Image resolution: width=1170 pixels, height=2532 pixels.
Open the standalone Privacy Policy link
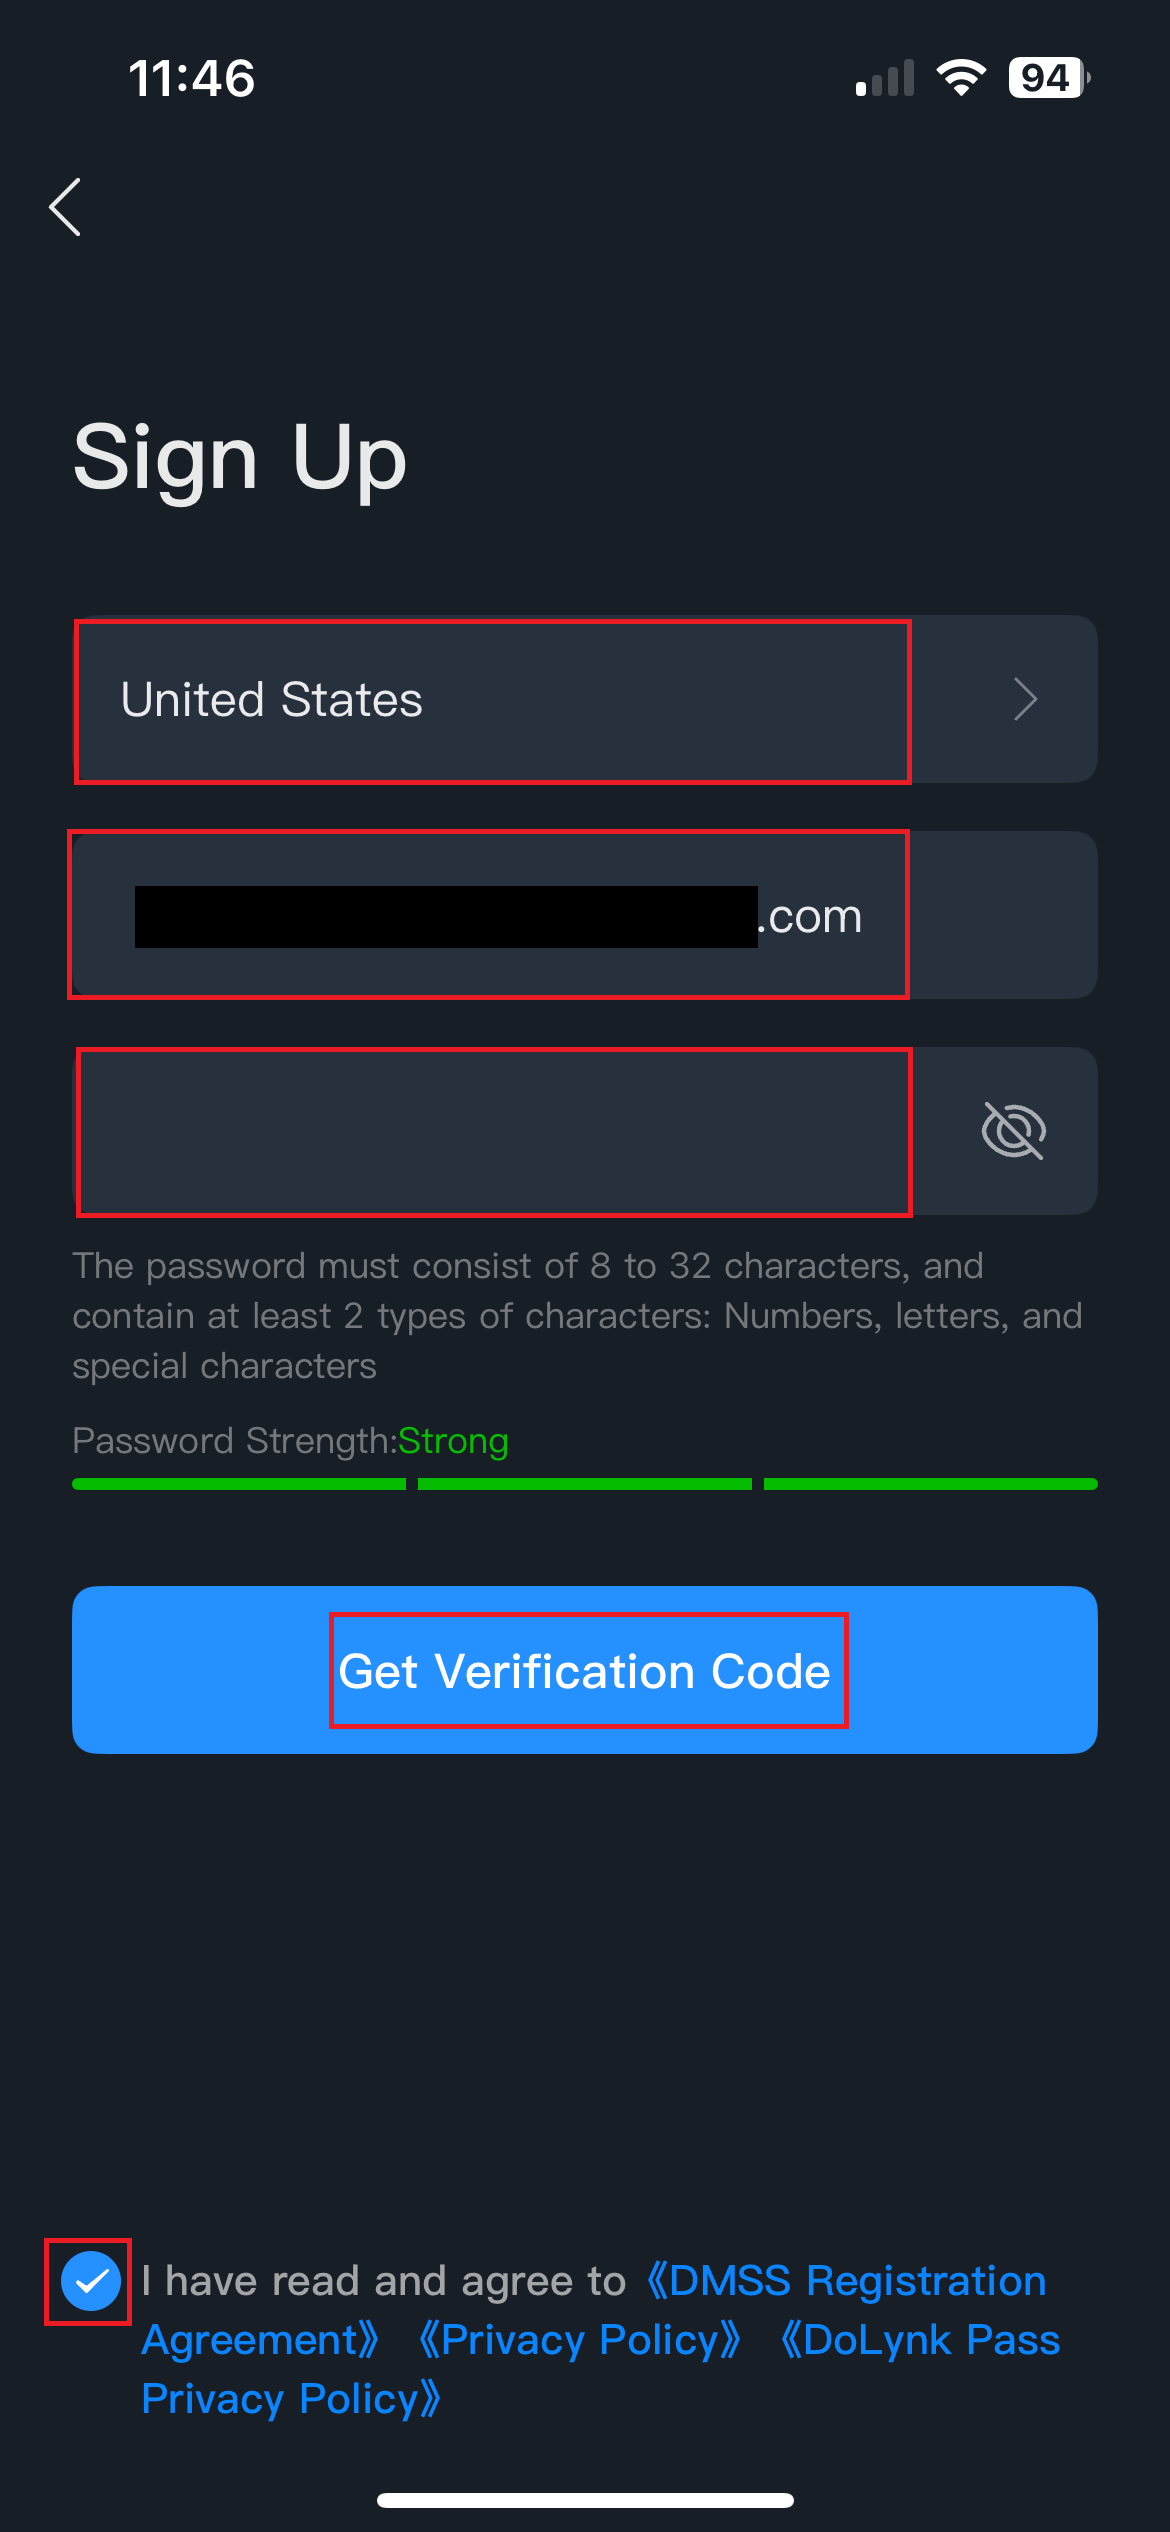tap(580, 2340)
